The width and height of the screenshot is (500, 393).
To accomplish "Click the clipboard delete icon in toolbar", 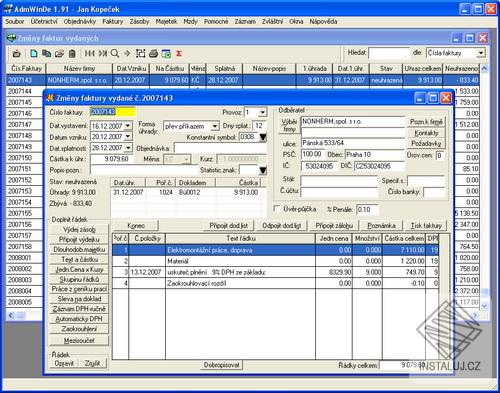I will pyautogui.click(x=72, y=53).
